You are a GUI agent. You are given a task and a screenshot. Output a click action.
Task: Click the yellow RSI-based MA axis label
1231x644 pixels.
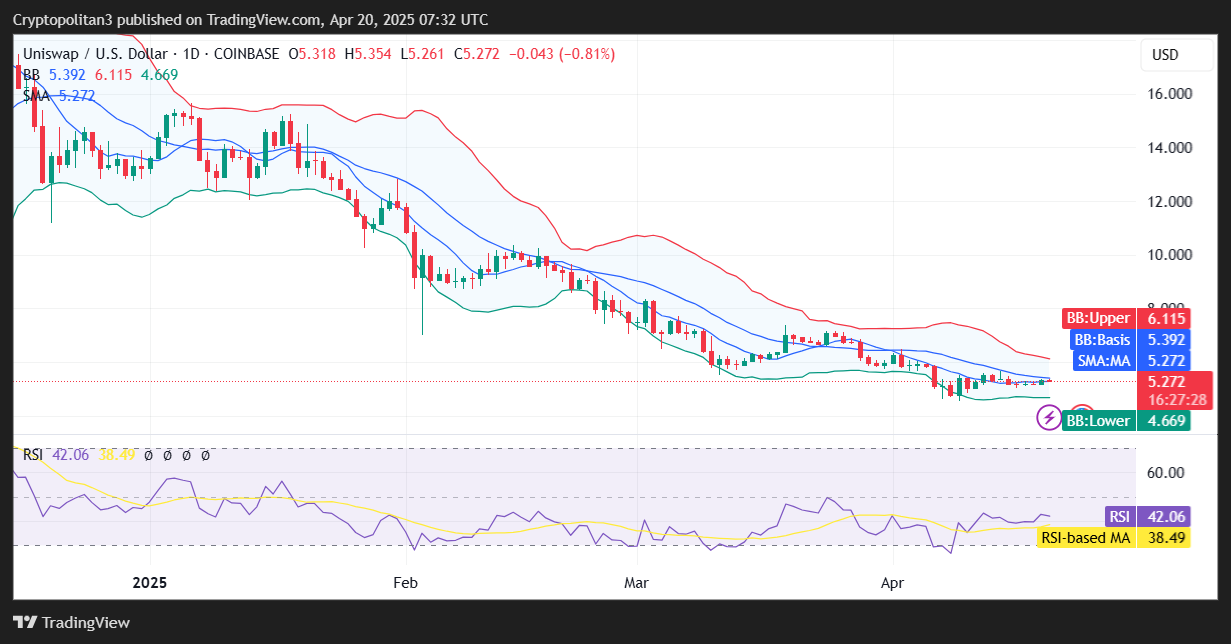(1086, 537)
